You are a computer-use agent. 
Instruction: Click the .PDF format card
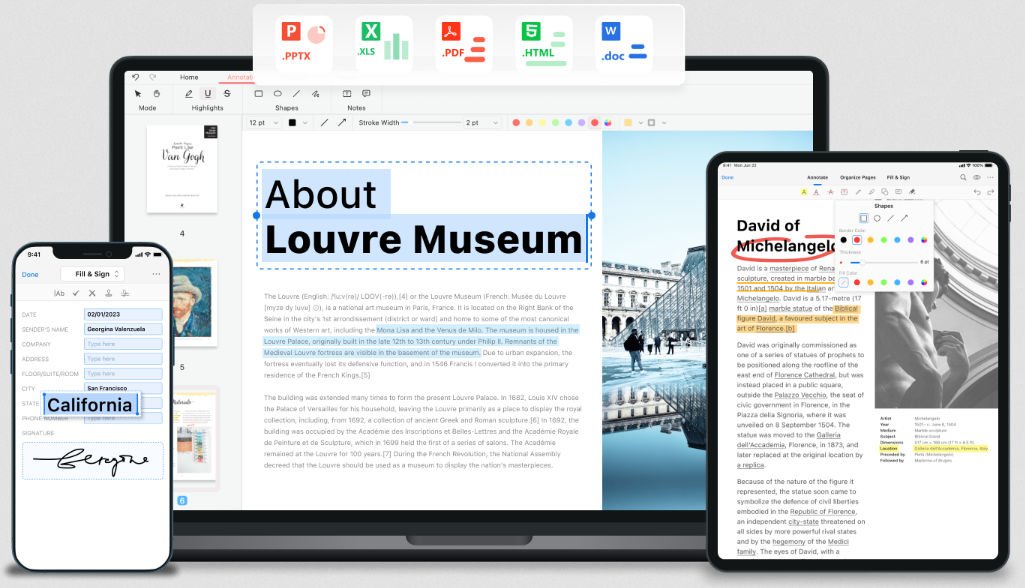pyautogui.click(x=463, y=44)
